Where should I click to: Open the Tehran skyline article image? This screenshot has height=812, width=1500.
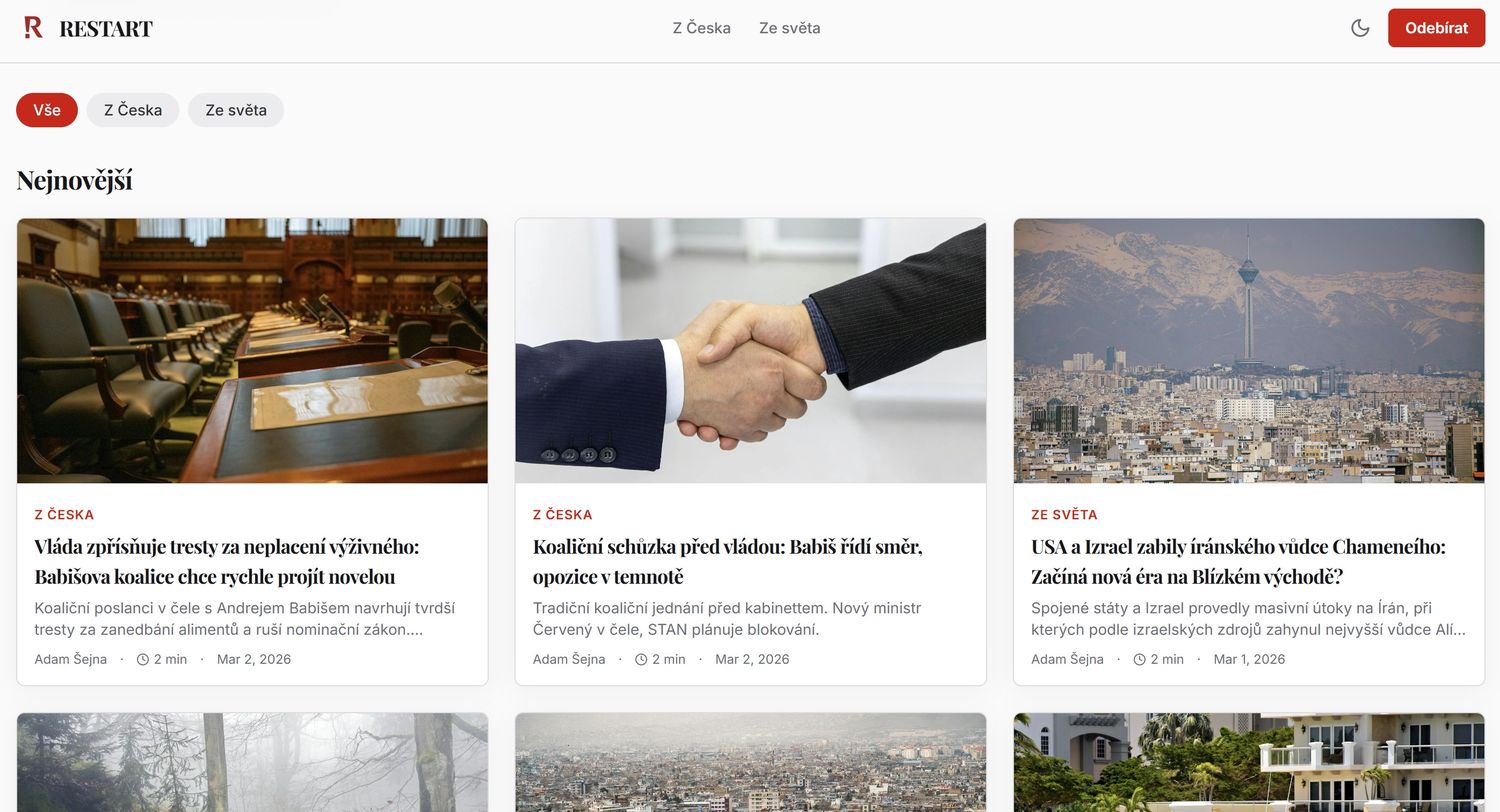tap(1248, 351)
